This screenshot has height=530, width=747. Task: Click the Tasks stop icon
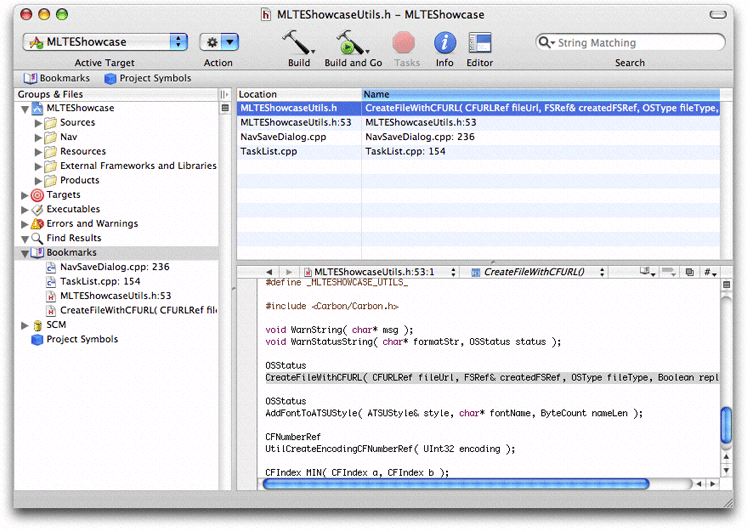(x=404, y=42)
